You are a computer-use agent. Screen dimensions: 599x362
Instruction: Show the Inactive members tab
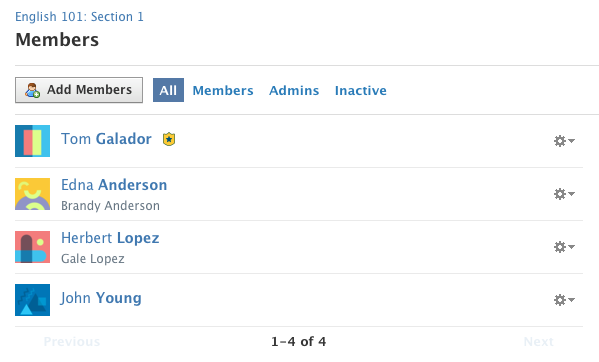[x=361, y=90]
